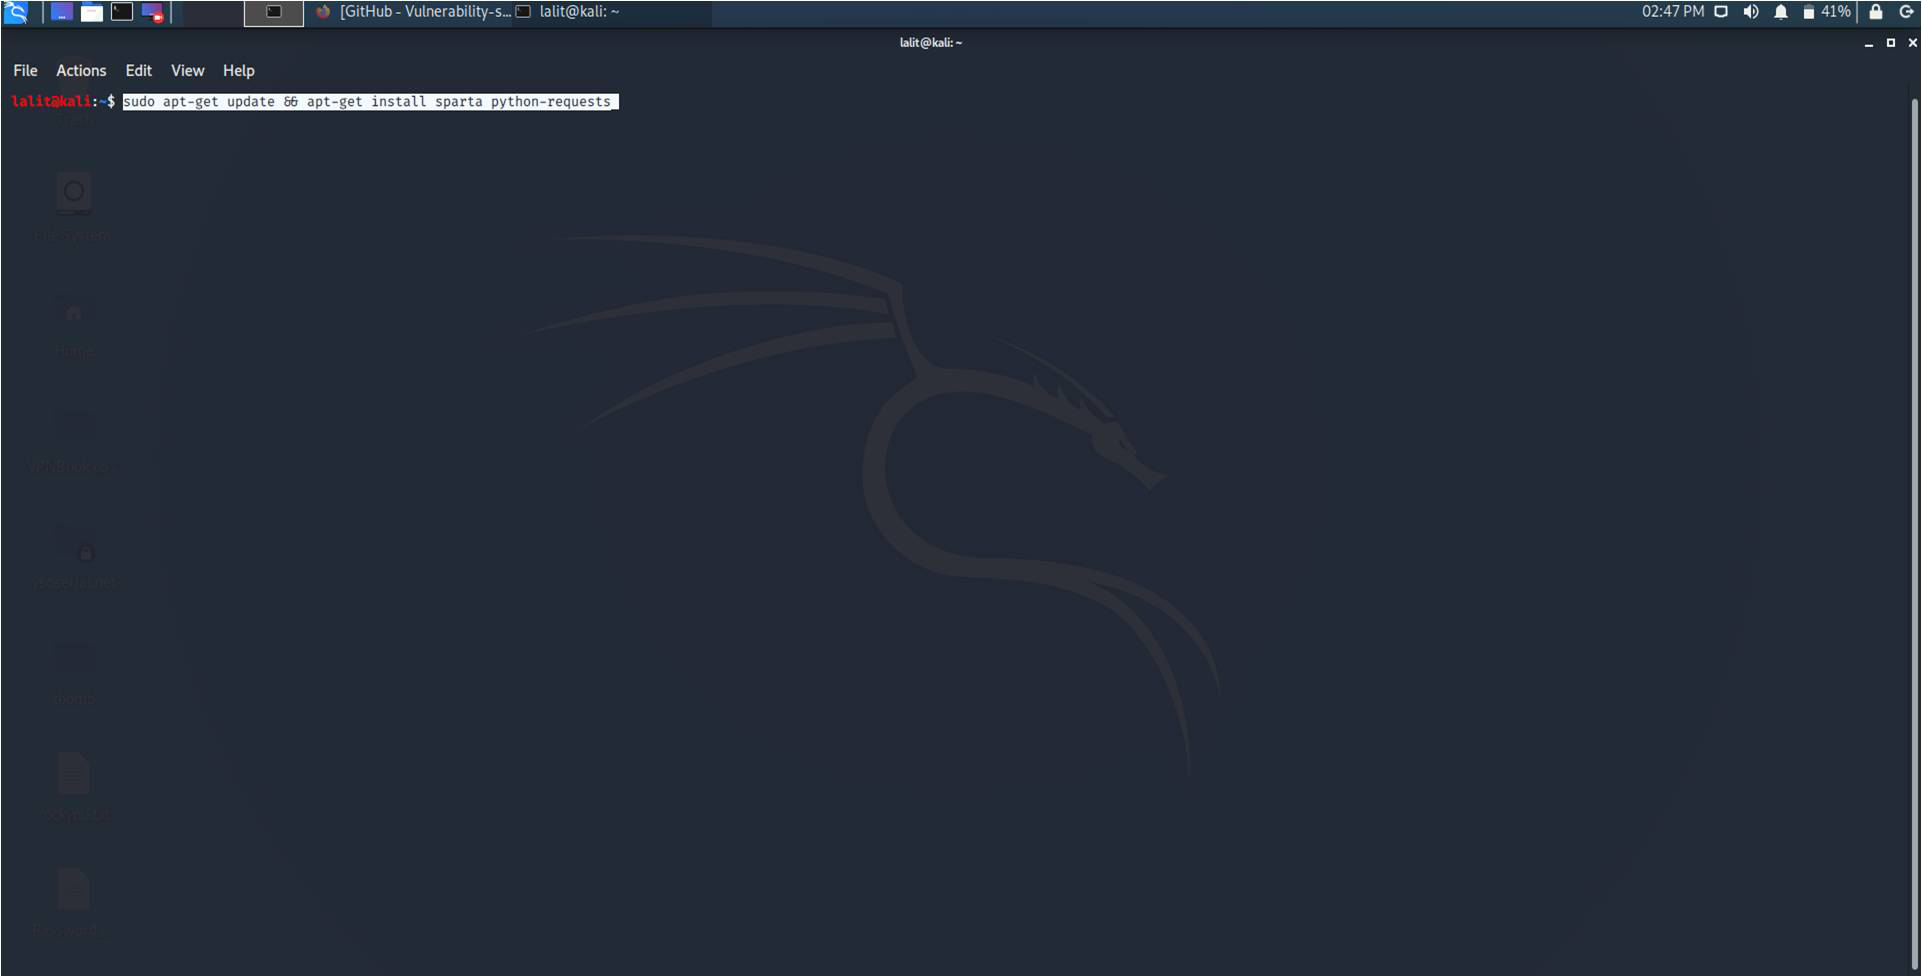Click the show desktop panel icon
1922x977 pixels.
[61, 12]
